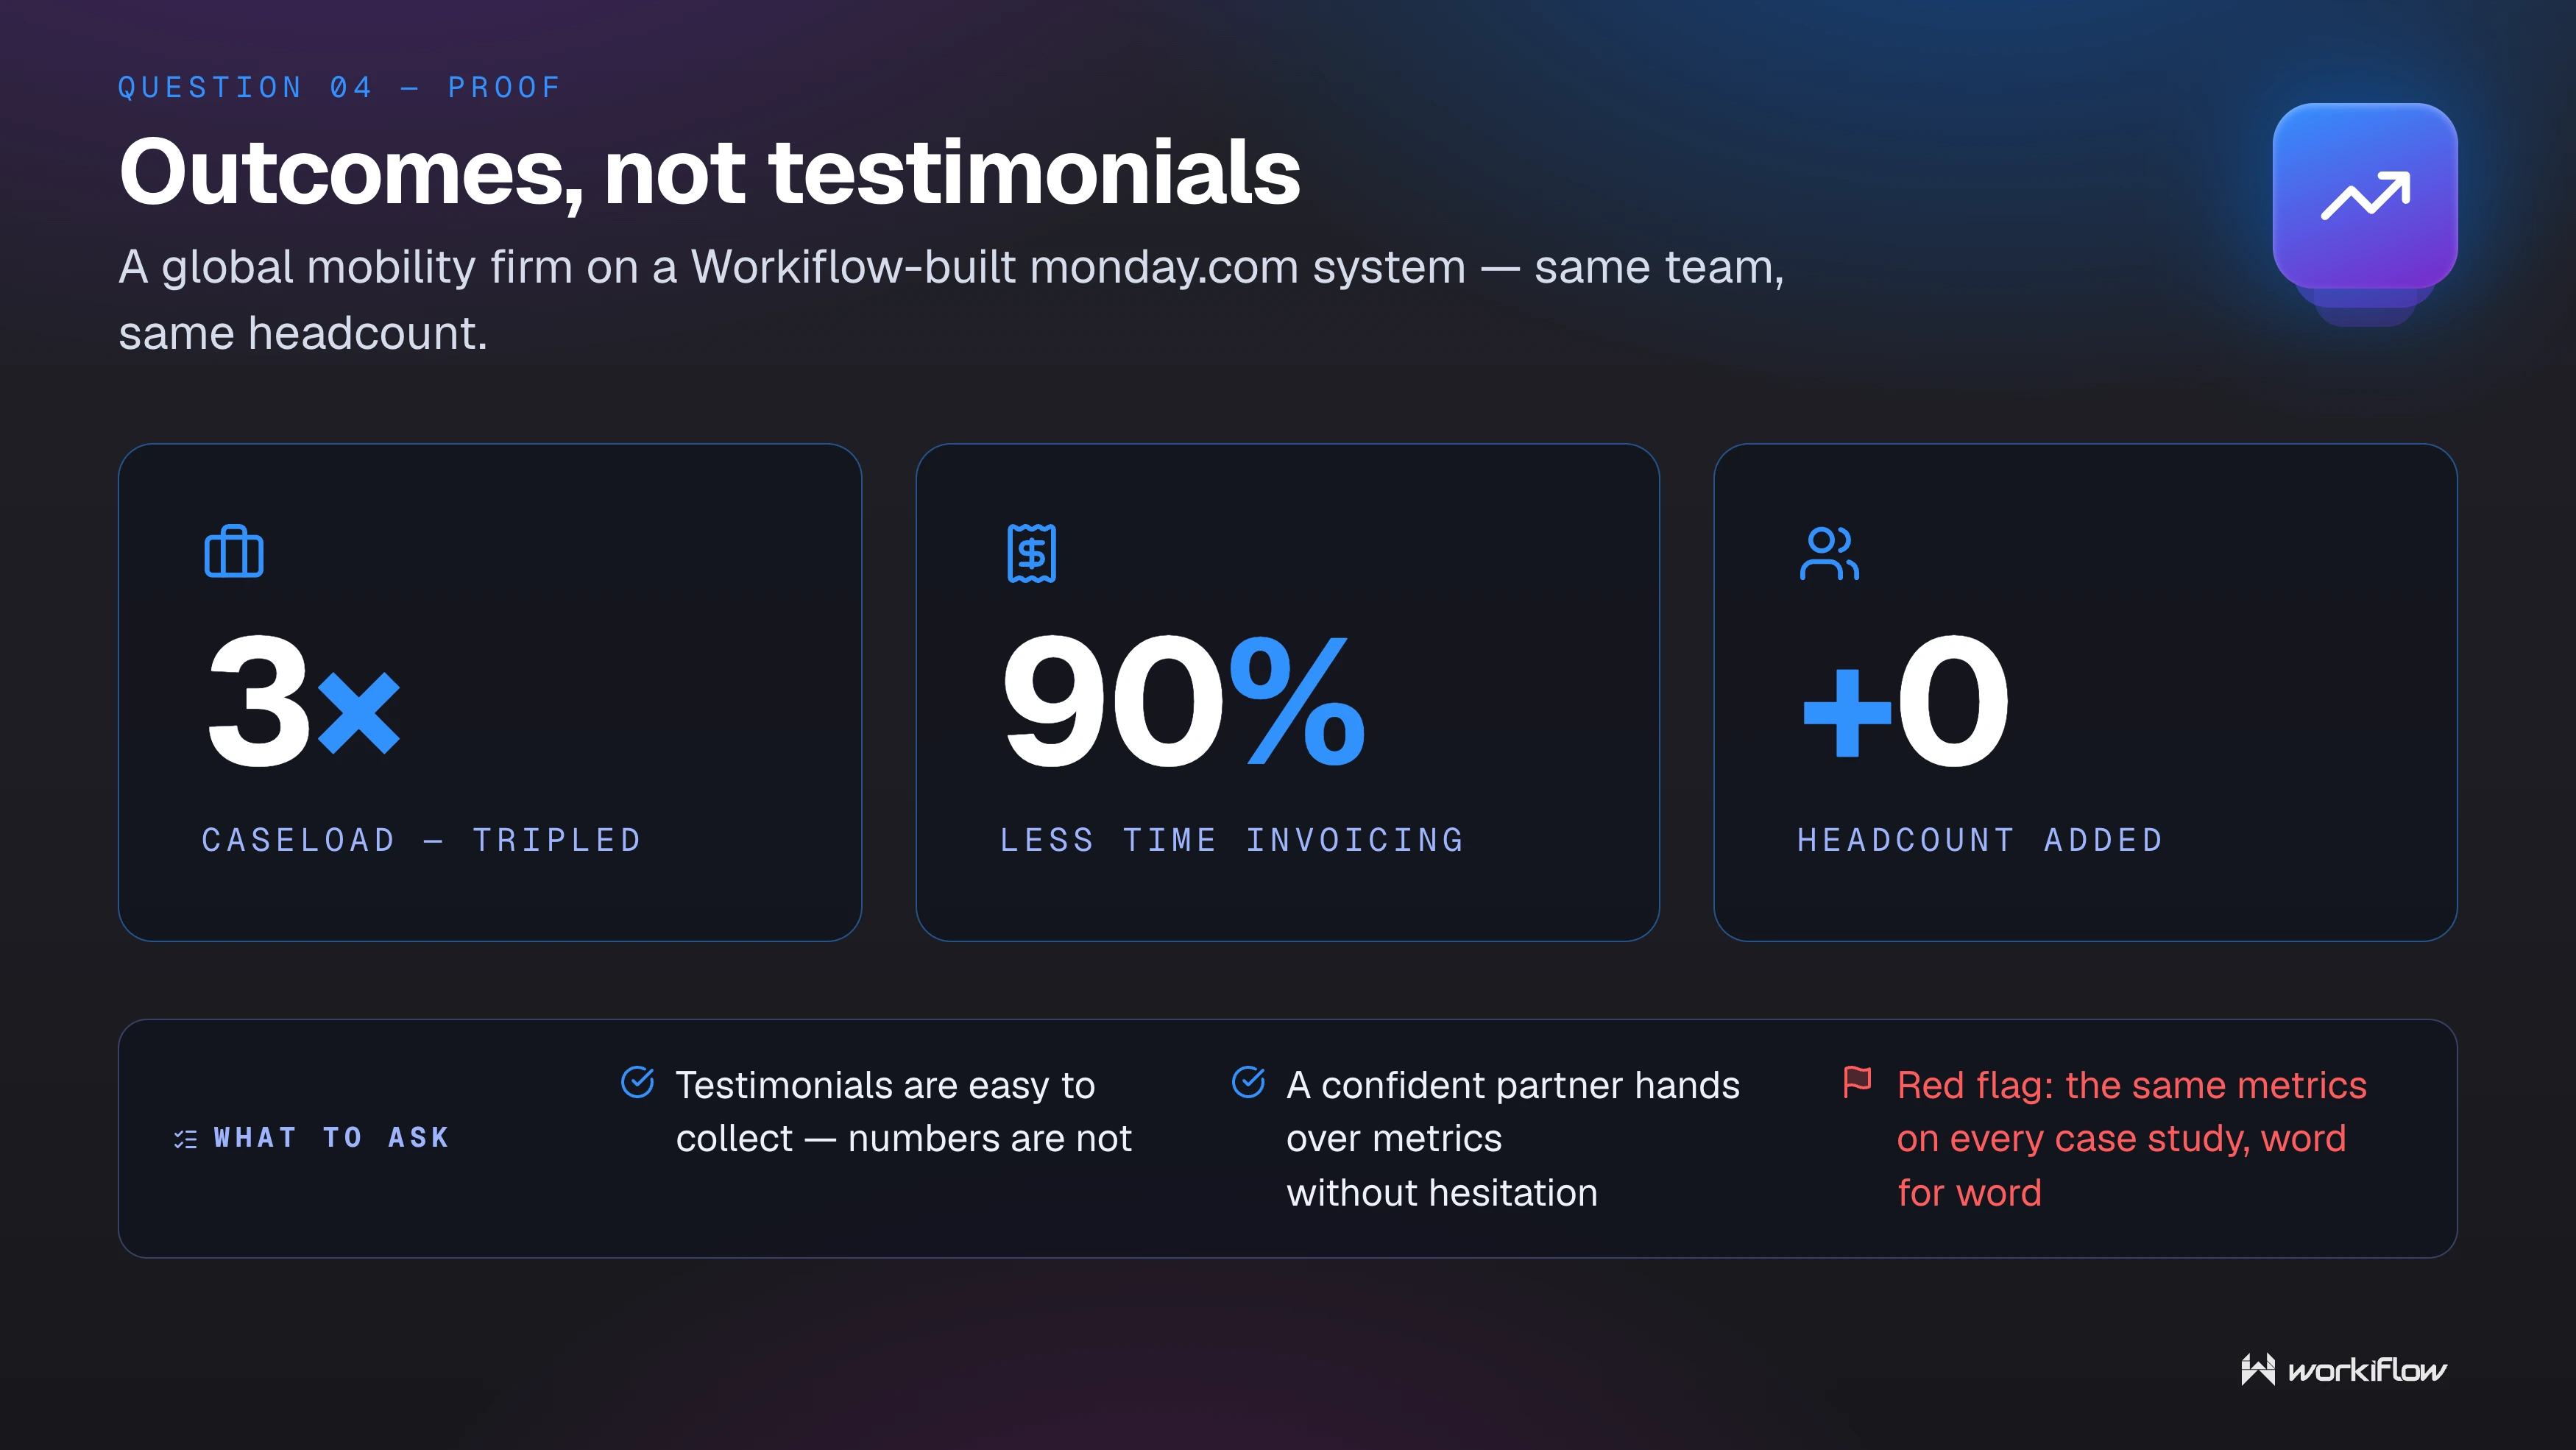Image resolution: width=2576 pixels, height=1450 pixels.
Task: Click the Caseload – Tripled label
Action: point(421,840)
